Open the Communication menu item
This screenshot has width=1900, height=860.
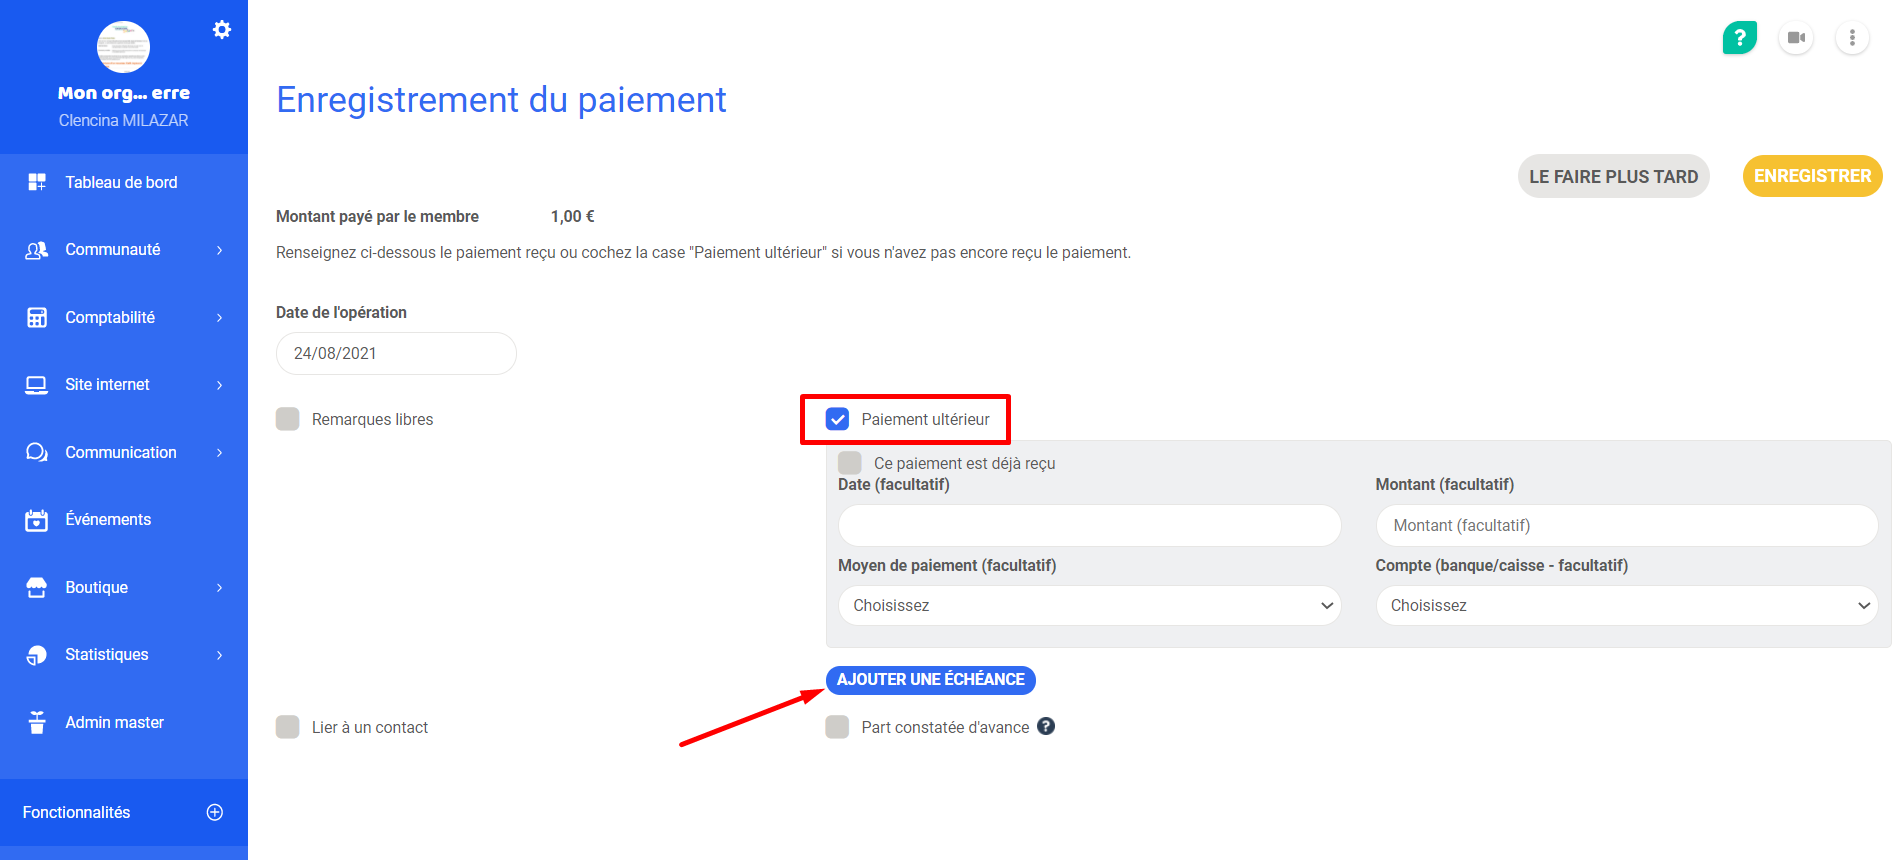tap(124, 452)
